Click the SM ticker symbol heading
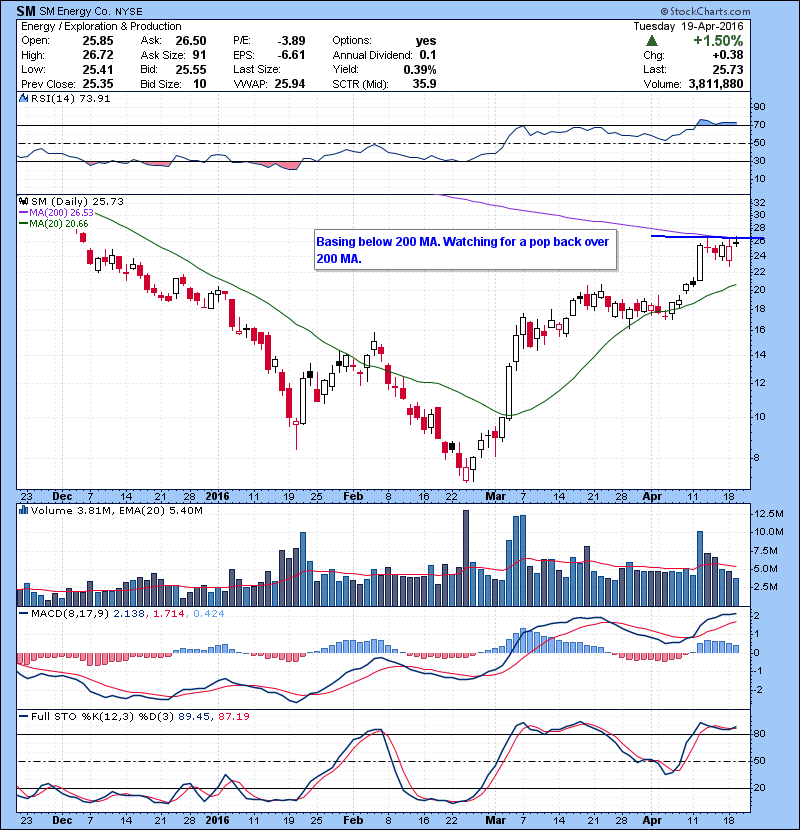Image resolution: width=800 pixels, height=830 pixels. click(26, 11)
